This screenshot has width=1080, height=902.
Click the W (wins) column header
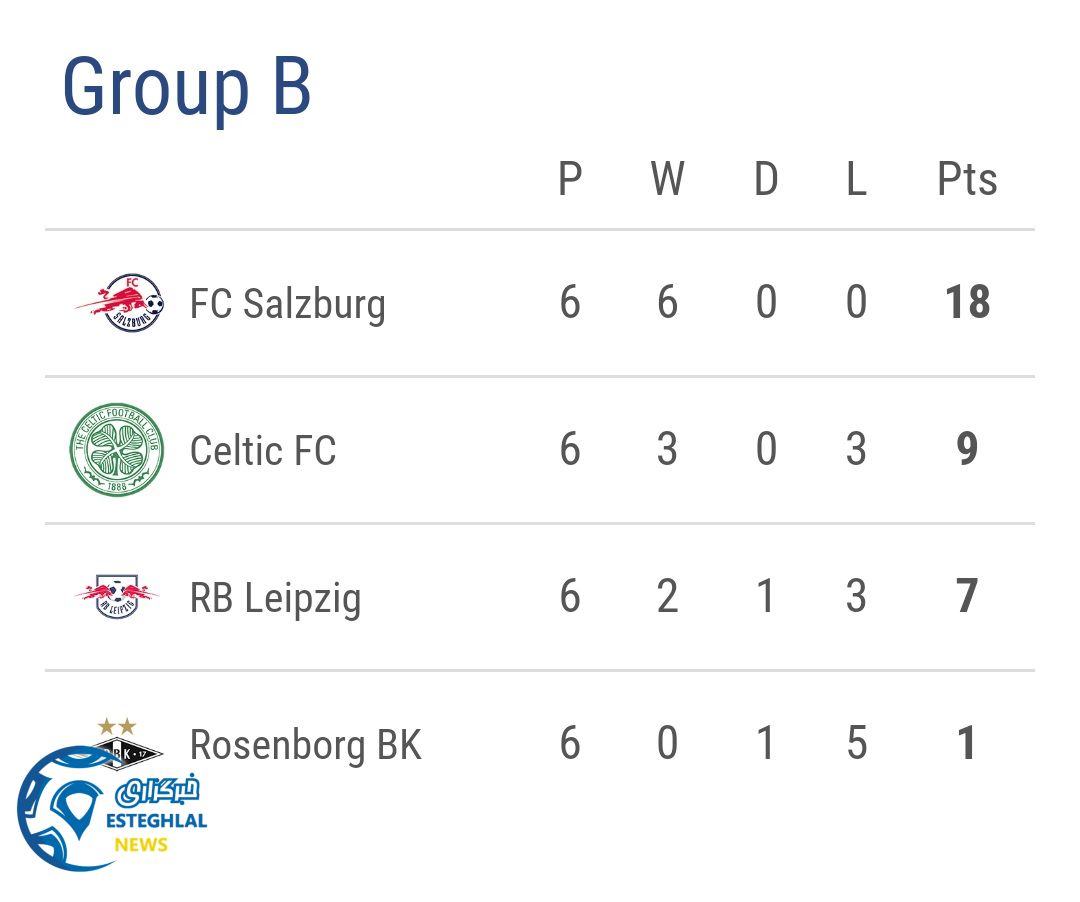tap(667, 180)
